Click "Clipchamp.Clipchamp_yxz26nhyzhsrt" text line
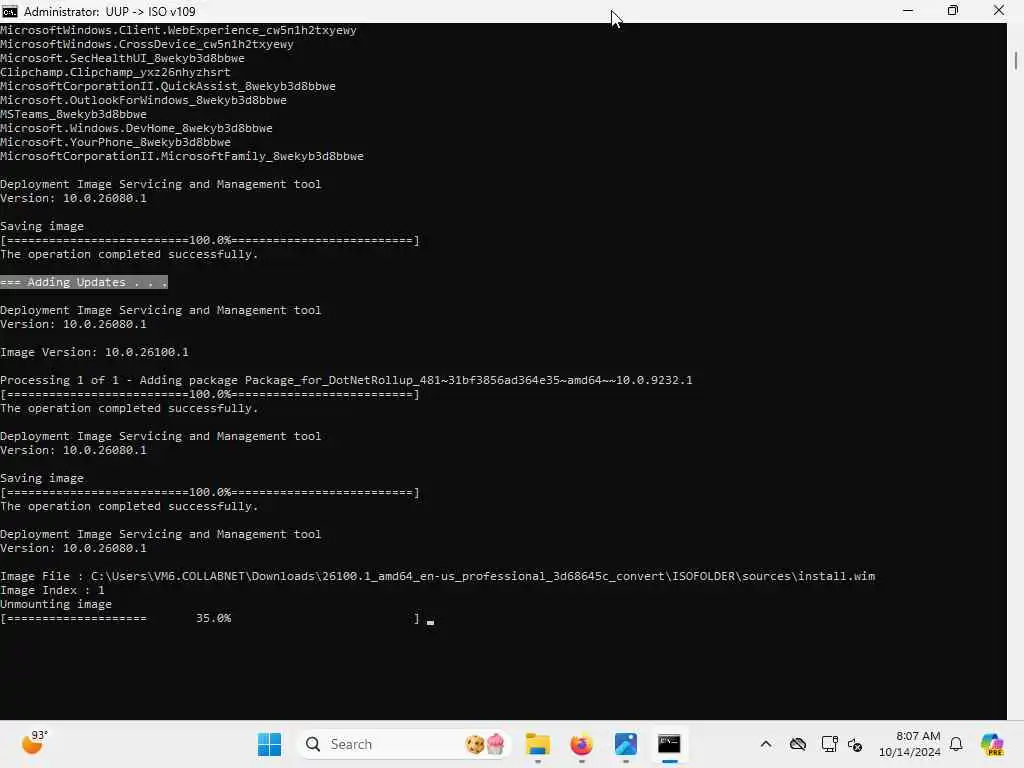Image resolution: width=1024 pixels, height=768 pixels. click(115, 72)
